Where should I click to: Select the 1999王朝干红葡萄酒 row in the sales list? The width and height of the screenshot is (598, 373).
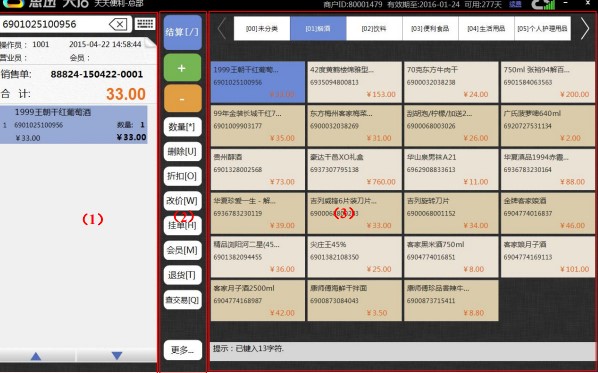[x=74, y=125]
